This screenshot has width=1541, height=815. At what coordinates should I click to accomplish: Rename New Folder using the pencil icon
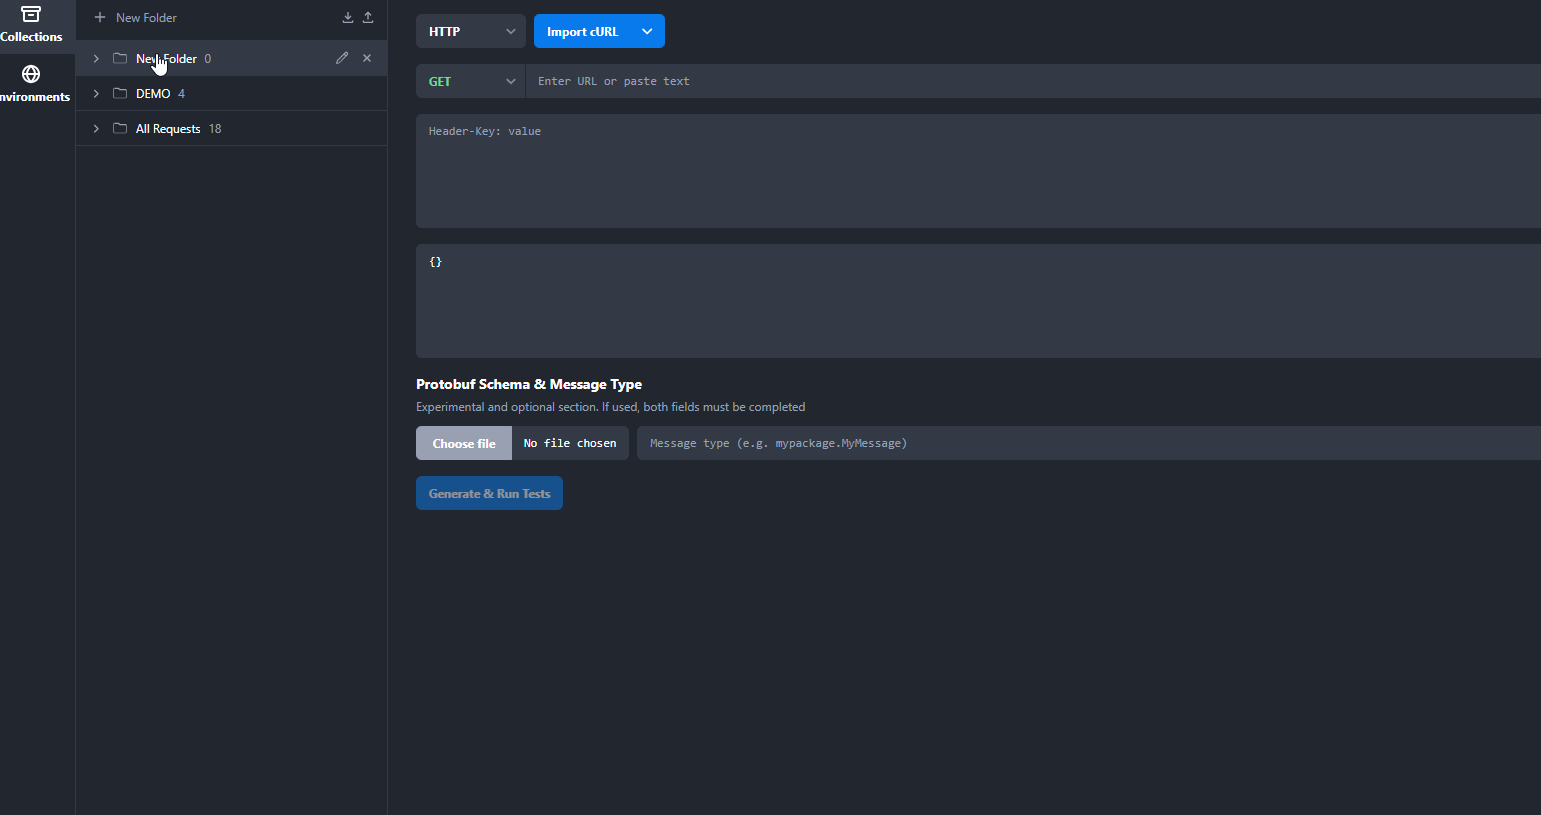[341, 57]
